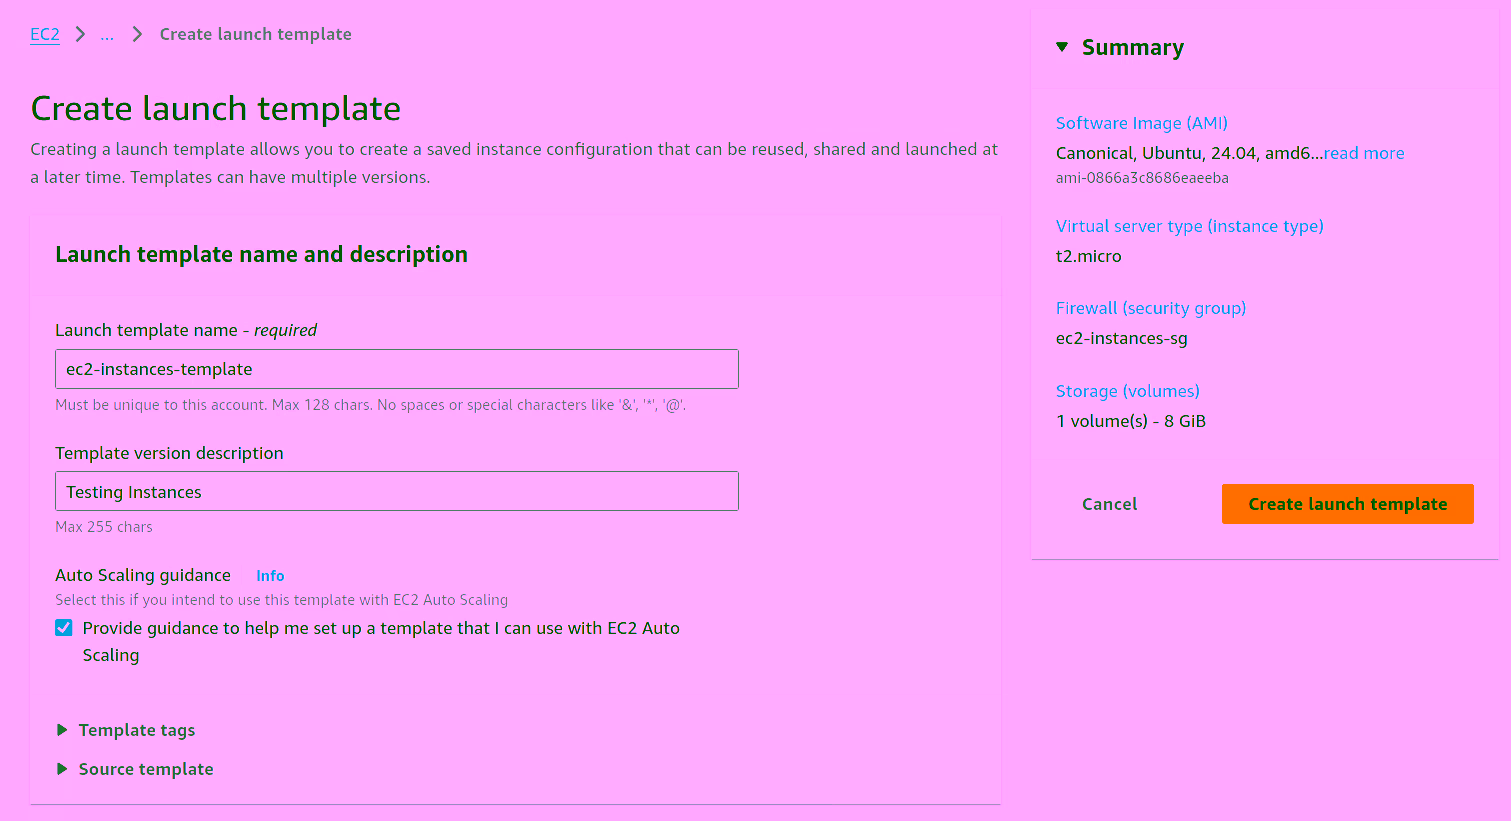This screenshot has height=821, width=1511.
Task: Click the Template version description field
Action: coord(396,492)
